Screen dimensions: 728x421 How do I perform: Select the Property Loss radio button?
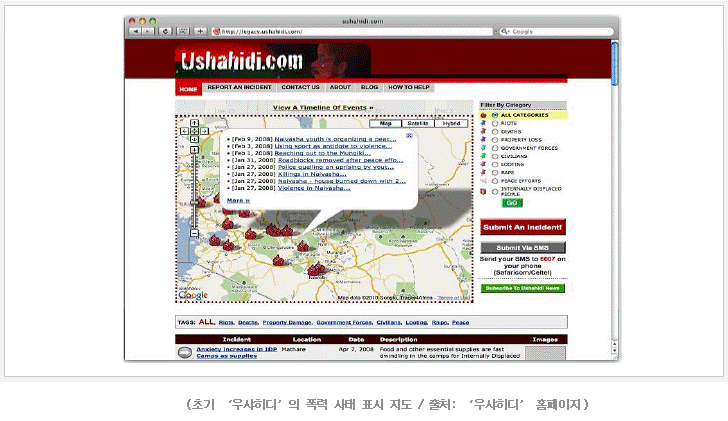click(495, 140)
